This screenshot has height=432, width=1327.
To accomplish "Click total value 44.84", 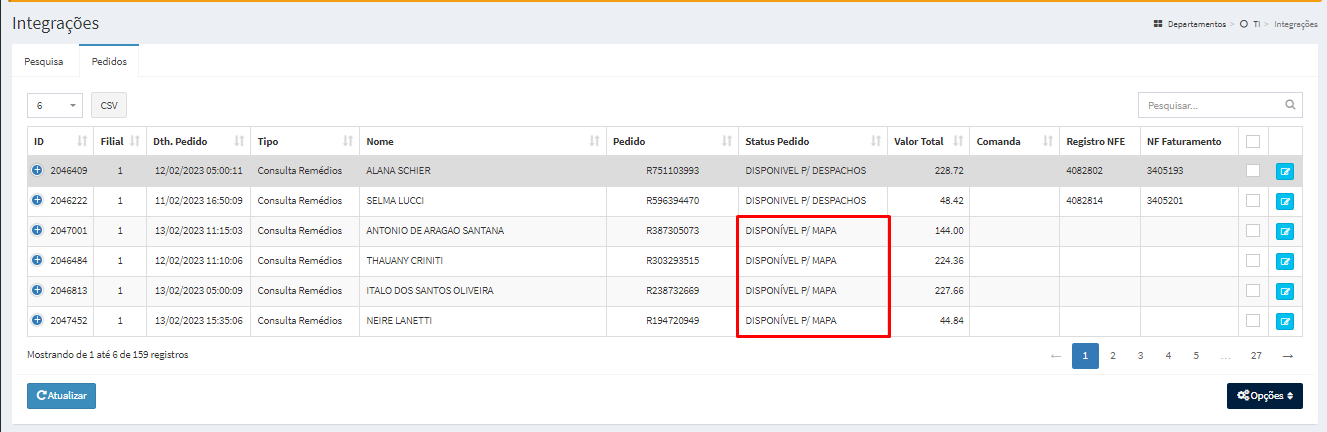I will (951, 321).
